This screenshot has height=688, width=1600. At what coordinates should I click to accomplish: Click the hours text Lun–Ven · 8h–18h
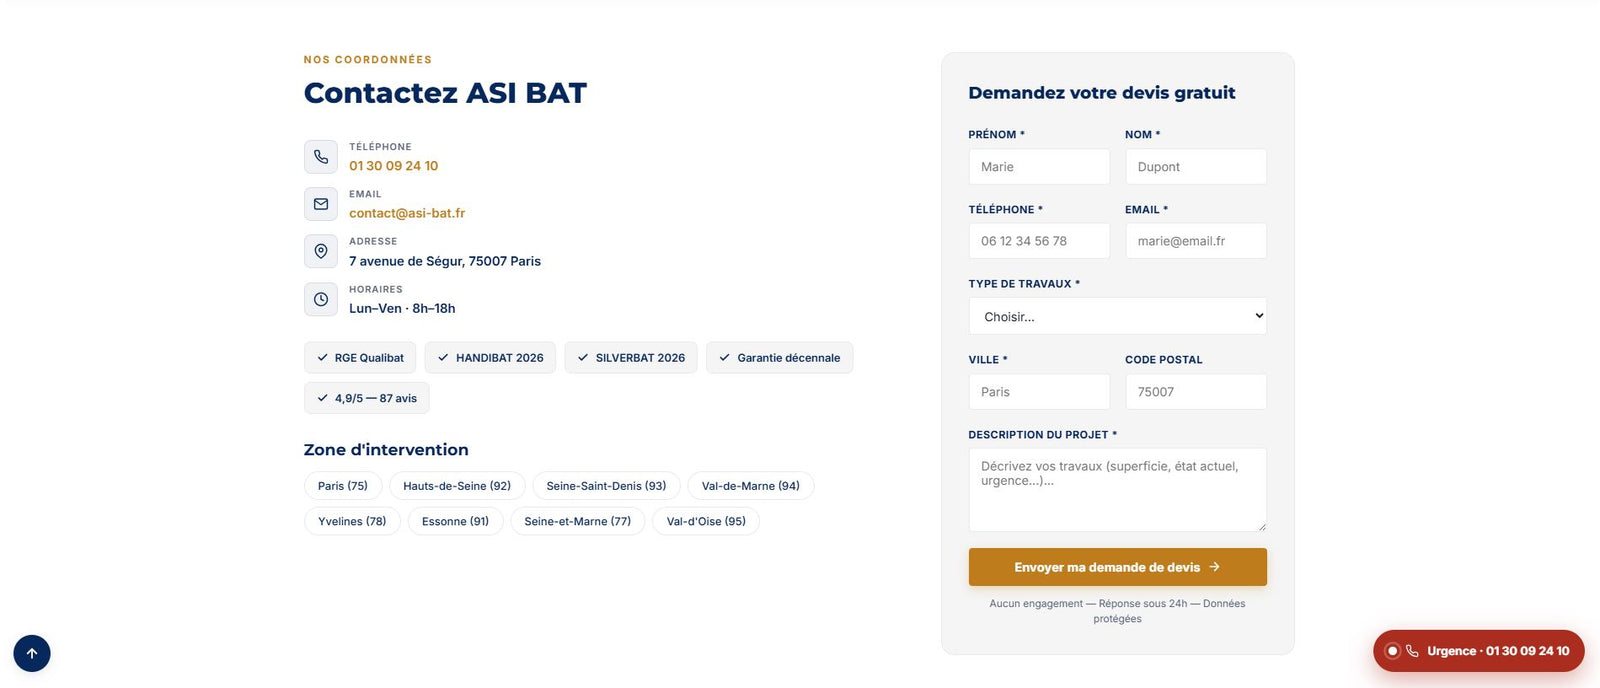(402, 308)
